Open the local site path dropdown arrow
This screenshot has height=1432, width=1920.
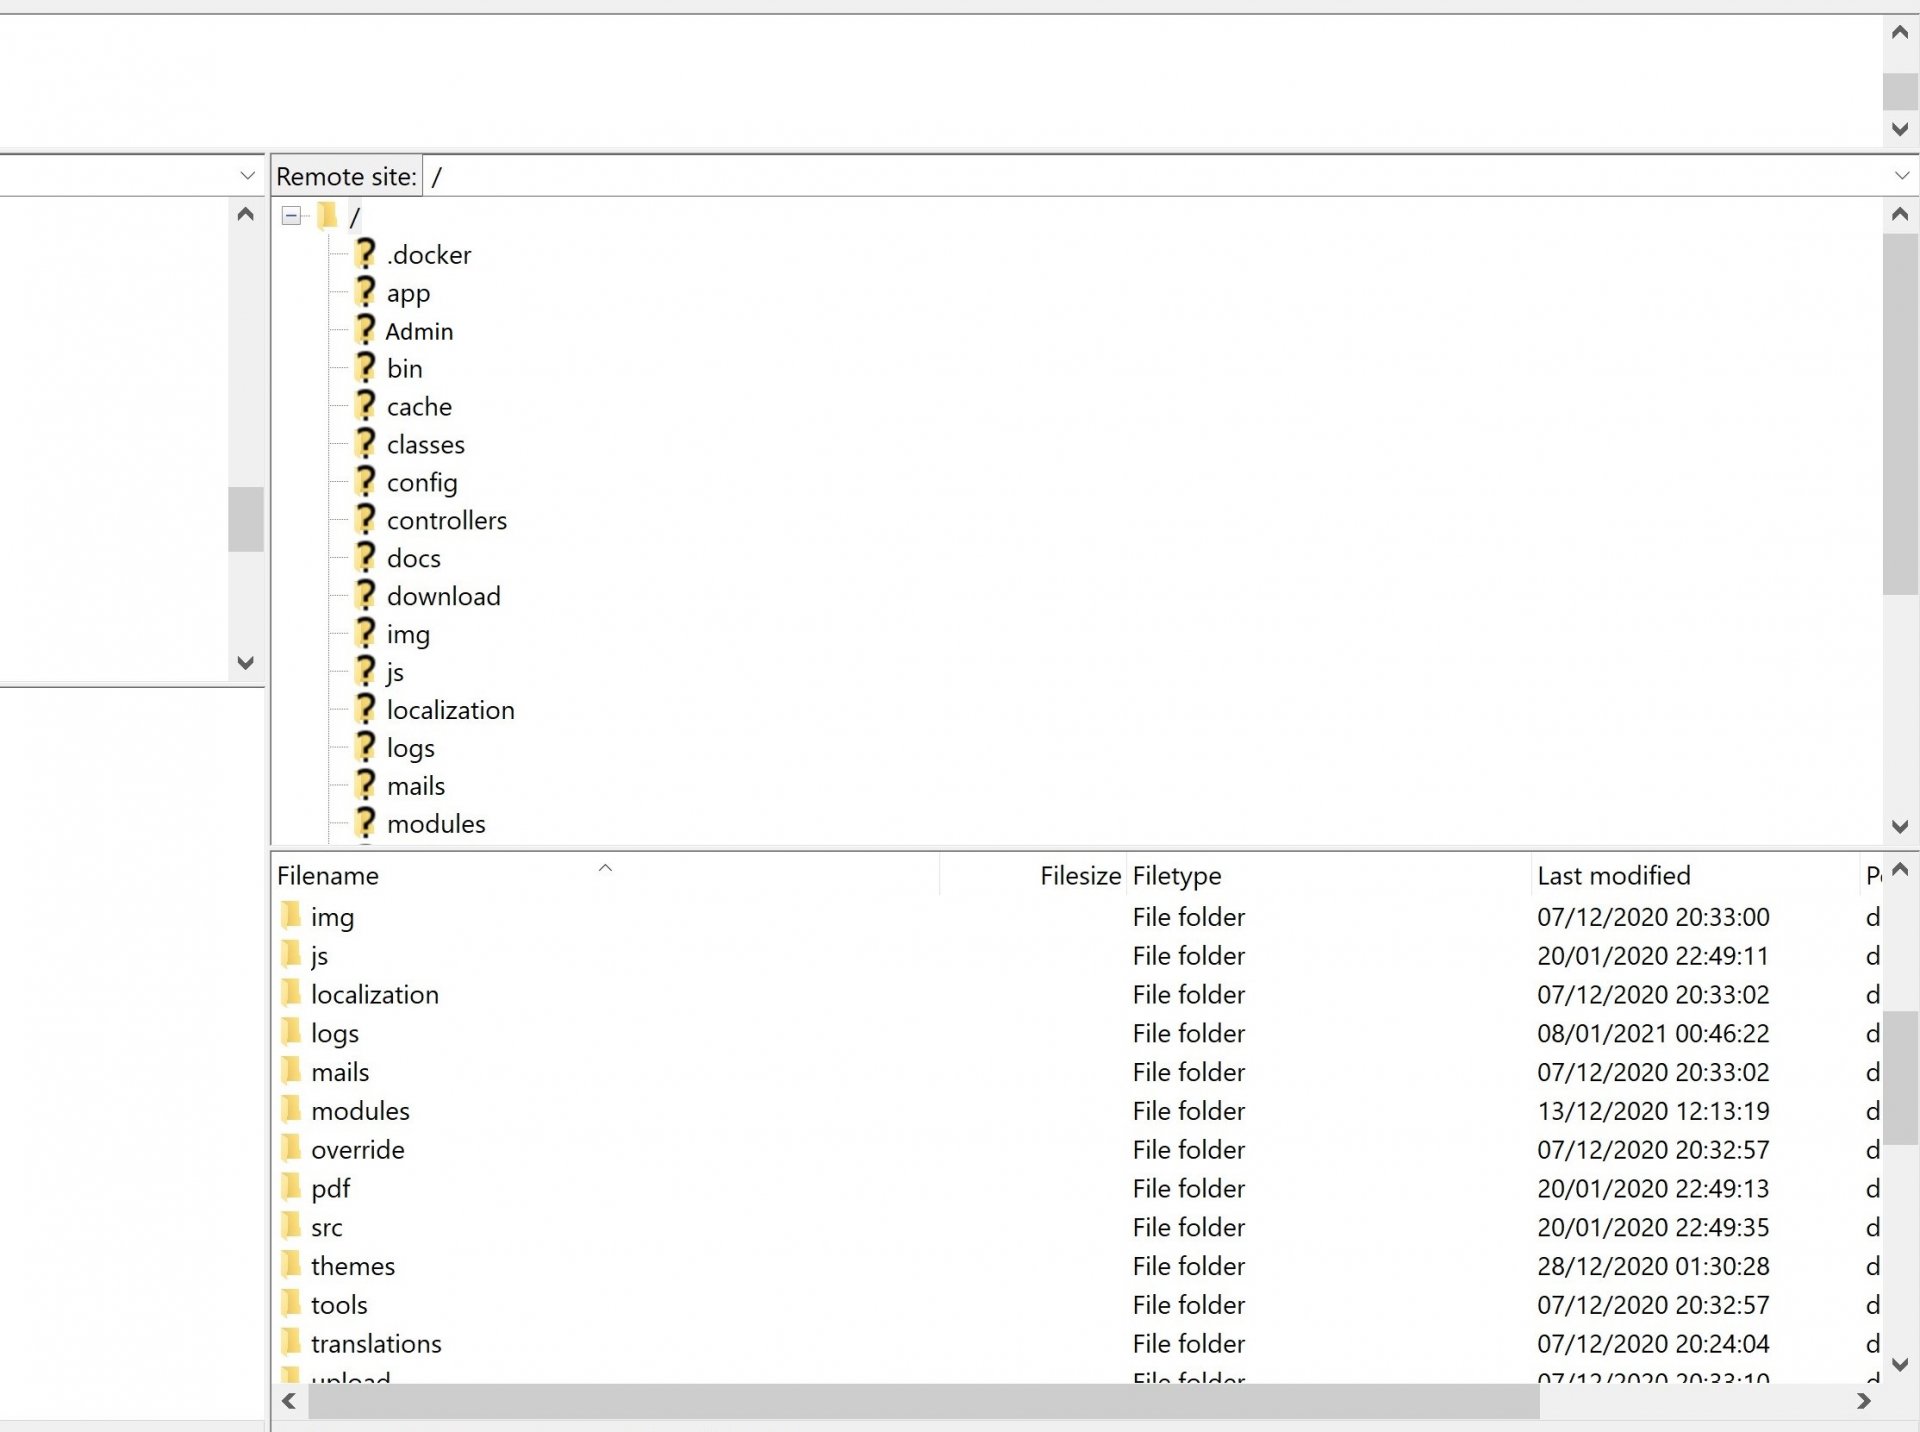pos(247,176)
